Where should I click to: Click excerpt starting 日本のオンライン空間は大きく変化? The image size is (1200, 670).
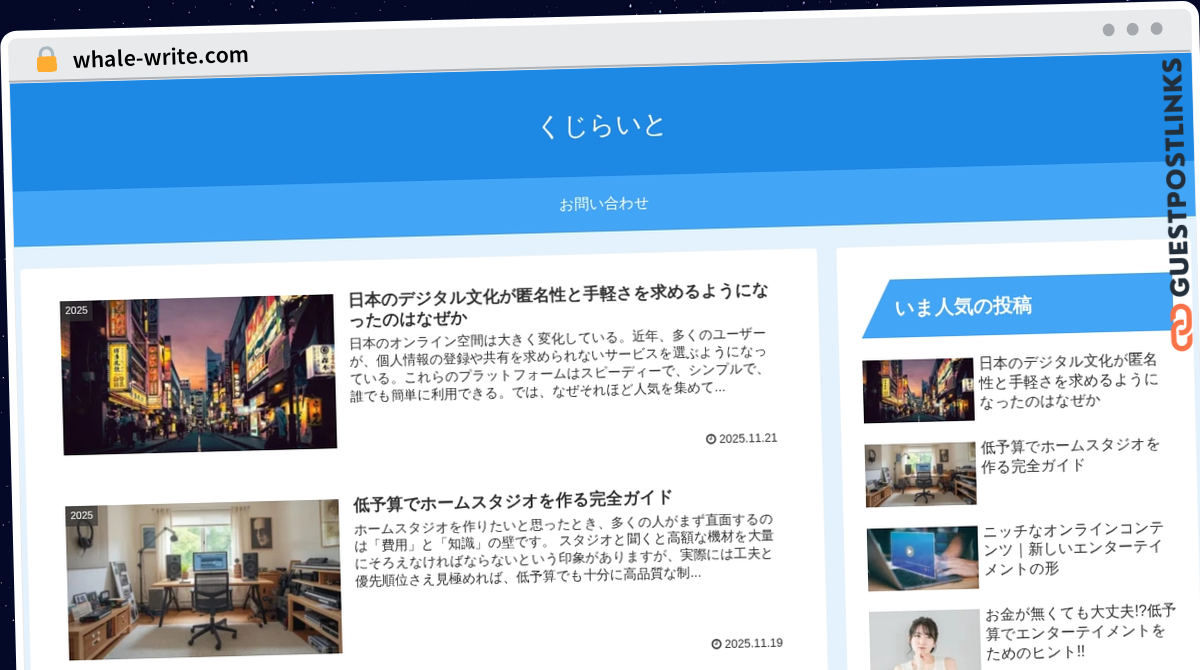pyautogui.click(x=559, y=366)
